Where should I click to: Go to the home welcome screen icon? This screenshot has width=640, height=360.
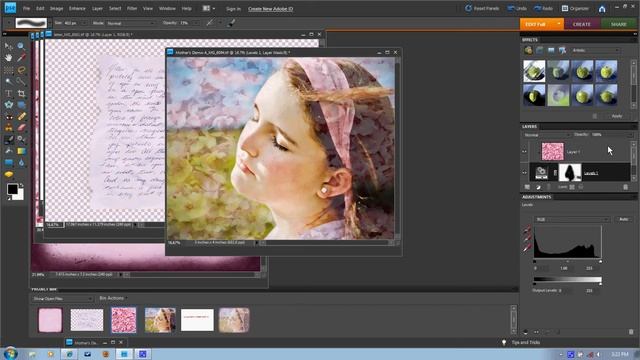tap(602, 9)
